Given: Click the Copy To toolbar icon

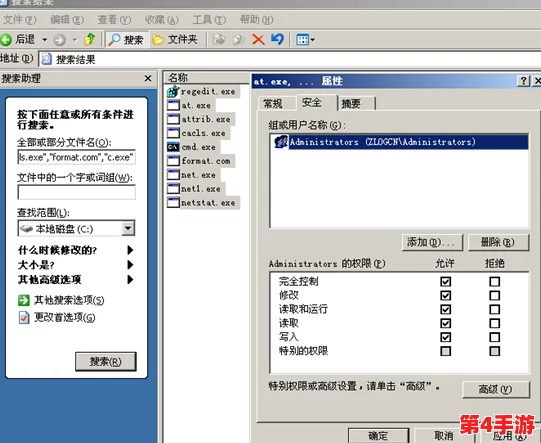Looking at the screenshot, I should tap(238, 40).
